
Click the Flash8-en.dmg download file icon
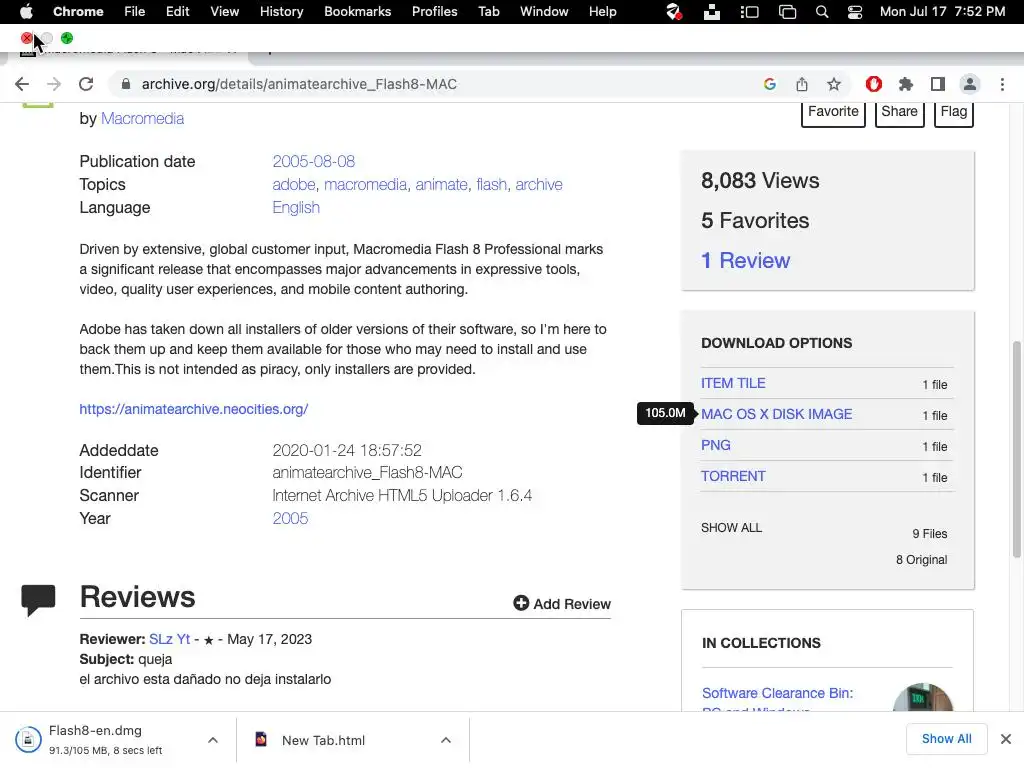click(x=28, y=740)
